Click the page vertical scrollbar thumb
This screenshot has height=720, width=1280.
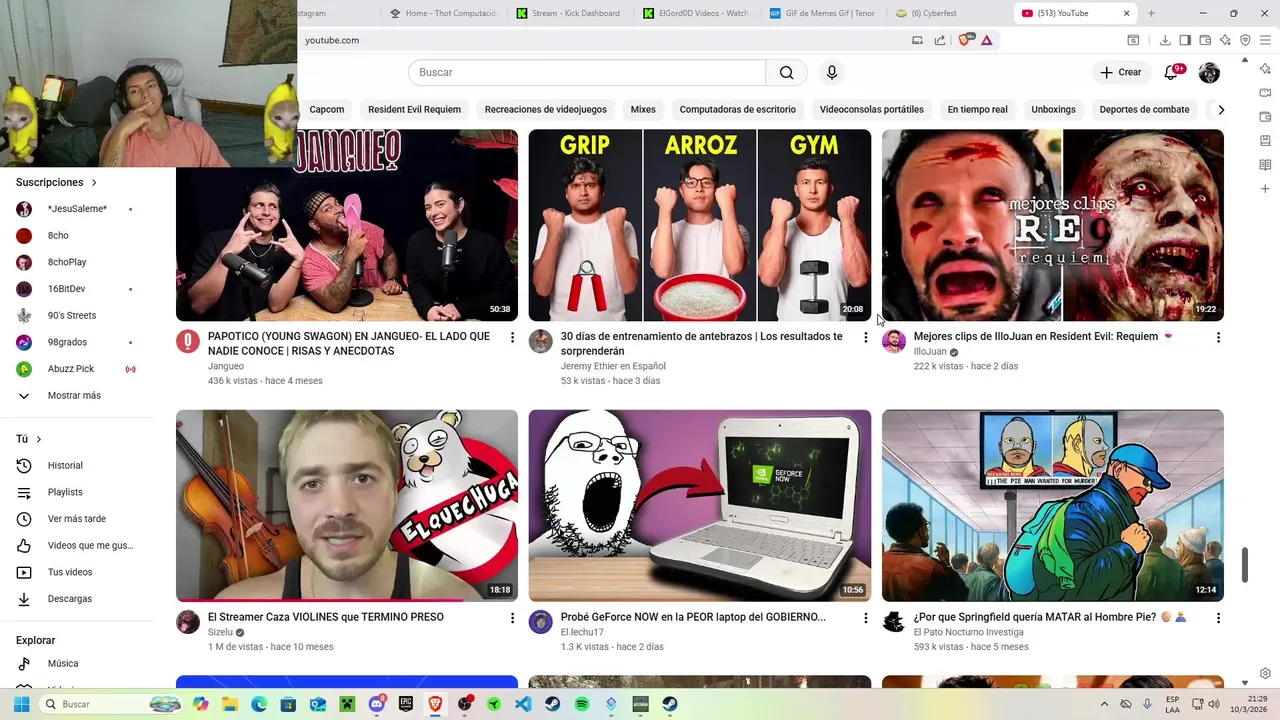pyautogui.click(x=1245, y=565)
